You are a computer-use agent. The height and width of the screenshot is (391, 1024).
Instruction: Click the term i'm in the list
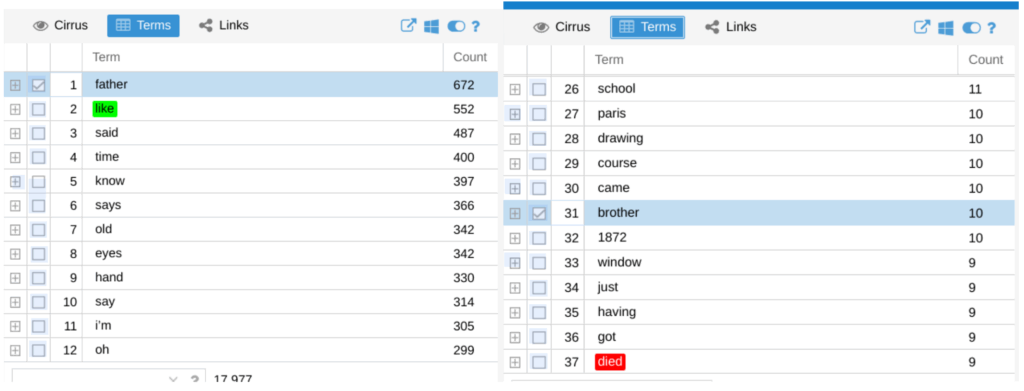(103, 326)
